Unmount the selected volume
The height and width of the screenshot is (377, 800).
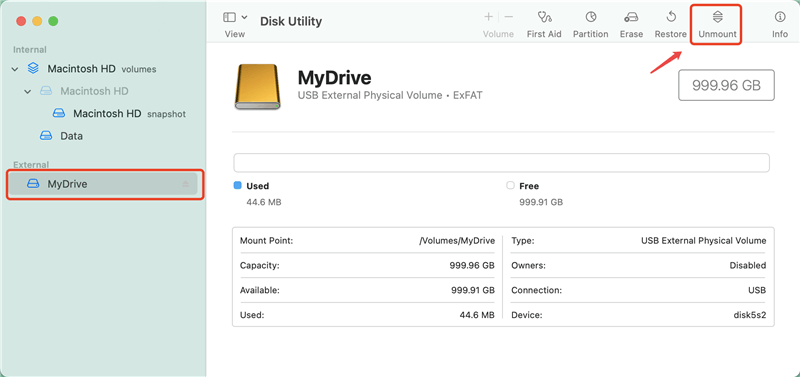point(717,24)
